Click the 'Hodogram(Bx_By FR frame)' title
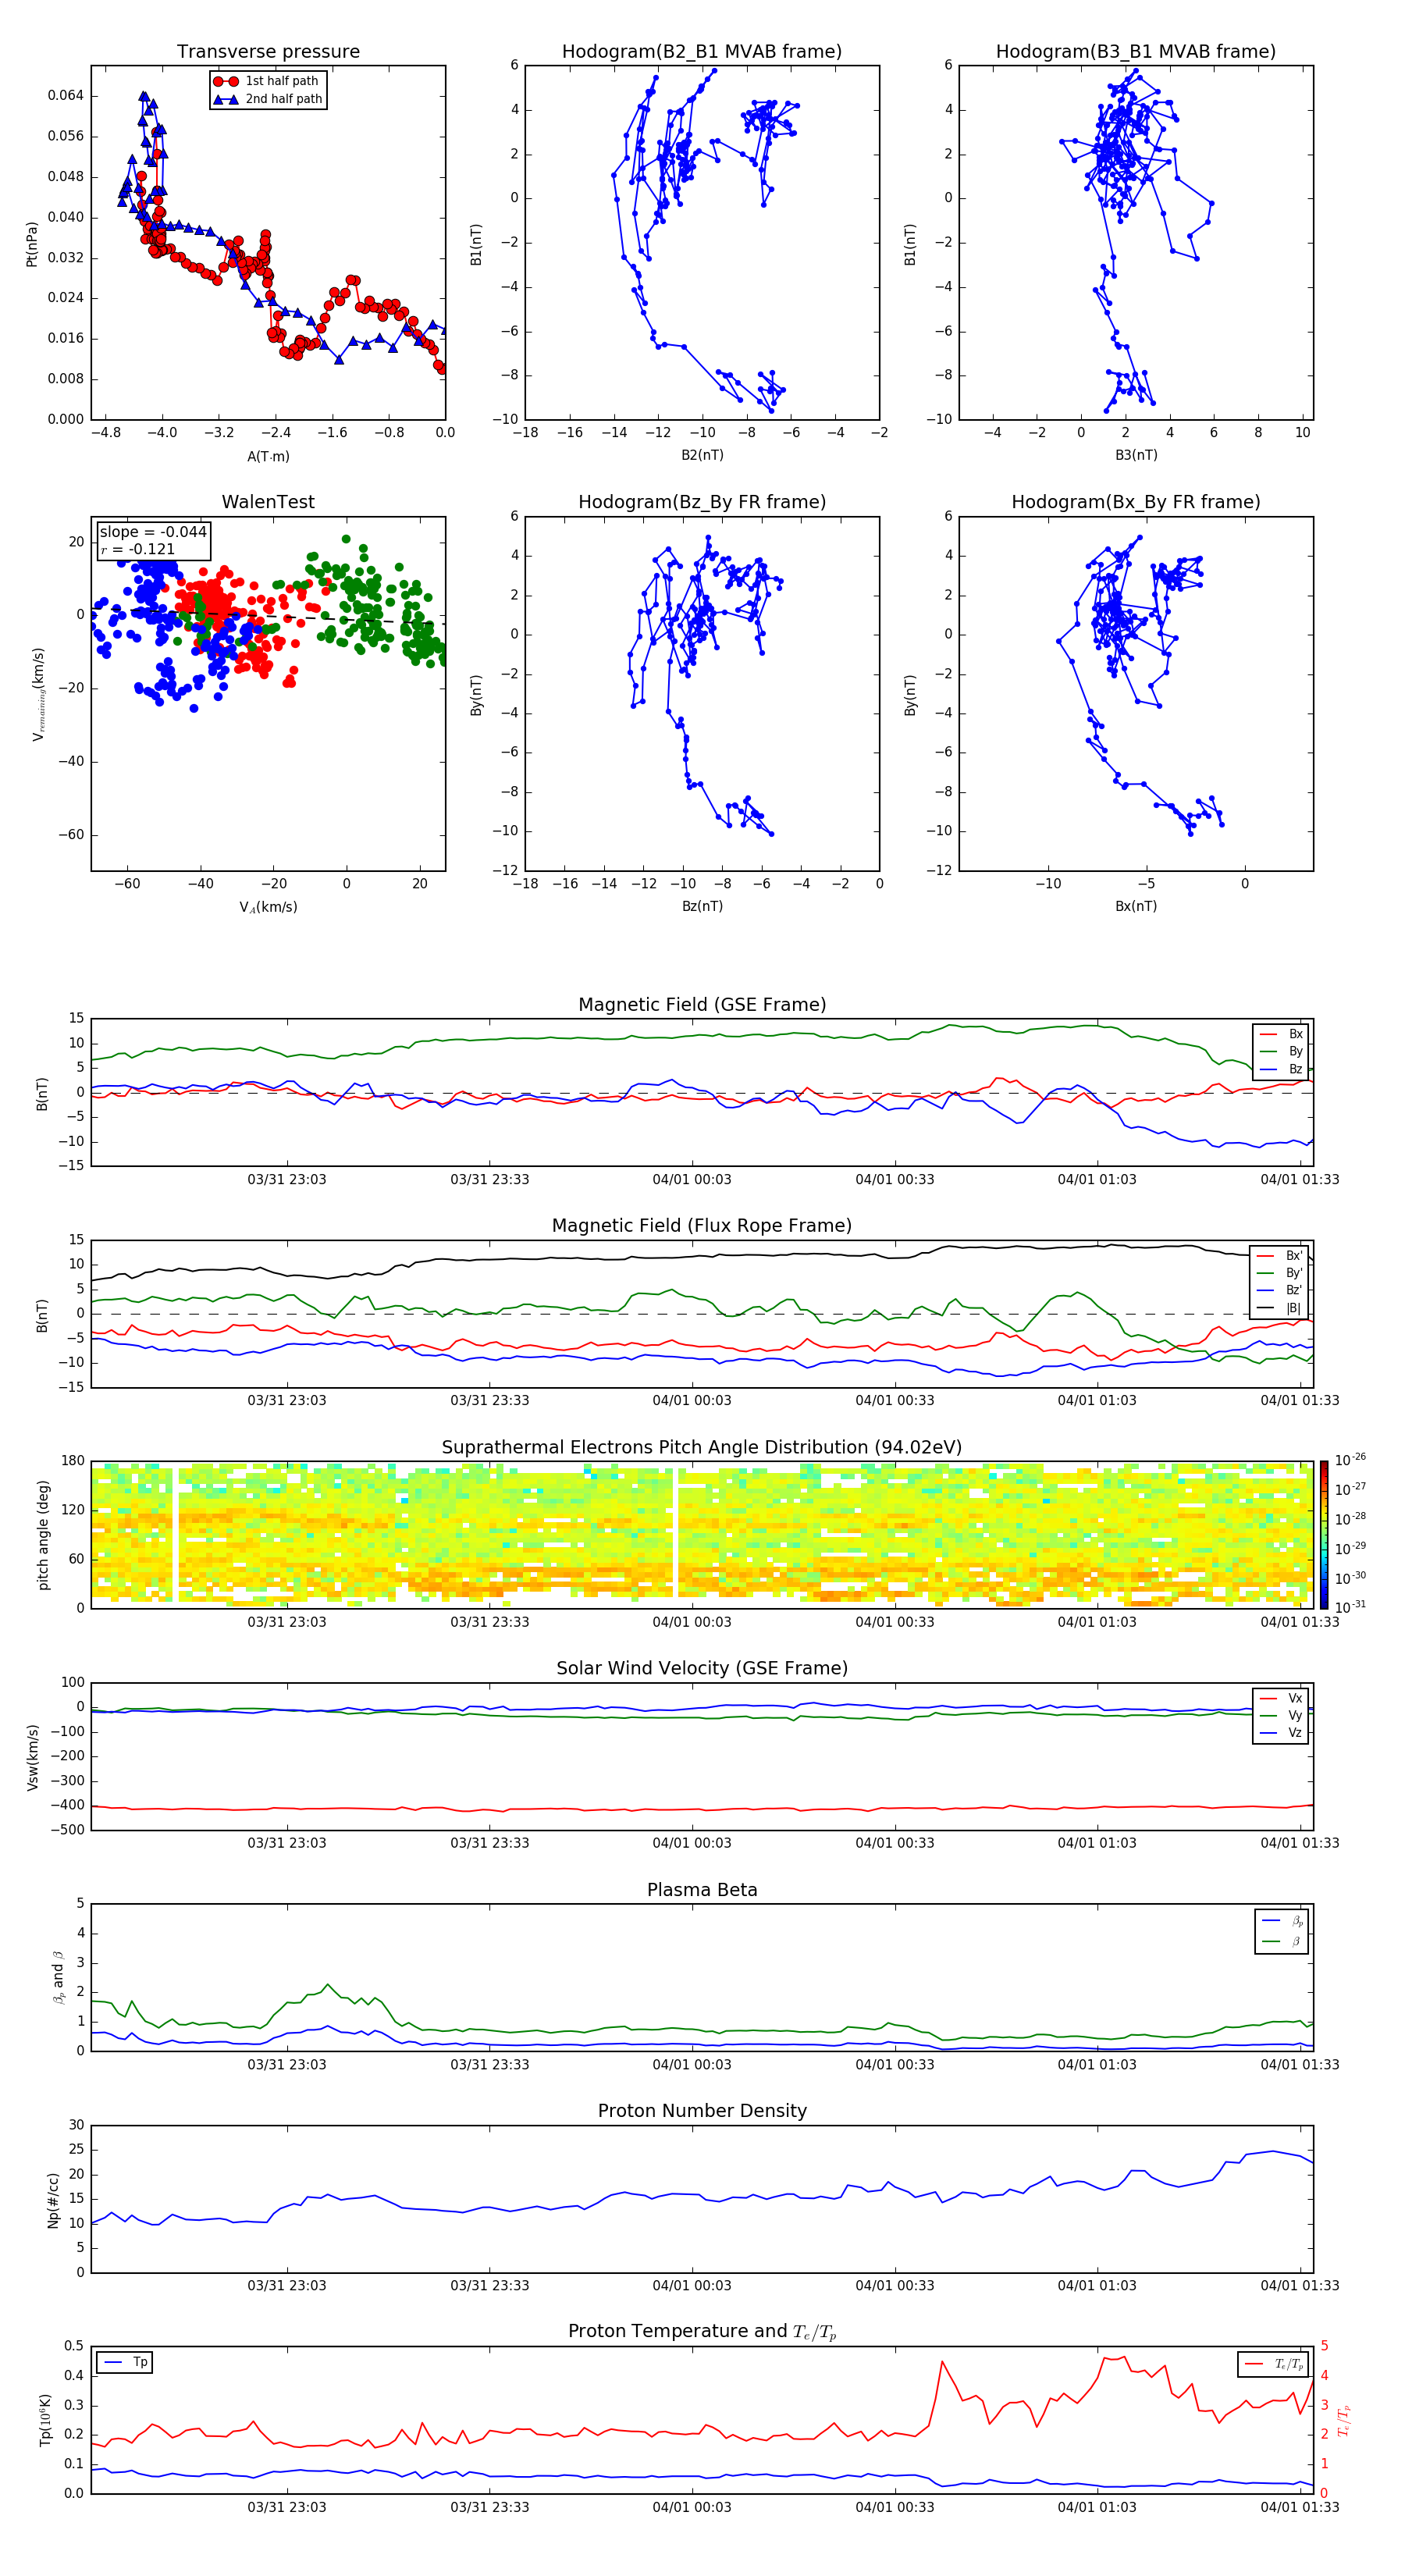The height and width of the screenshot is (2576, 1405). click(1136, 502)
